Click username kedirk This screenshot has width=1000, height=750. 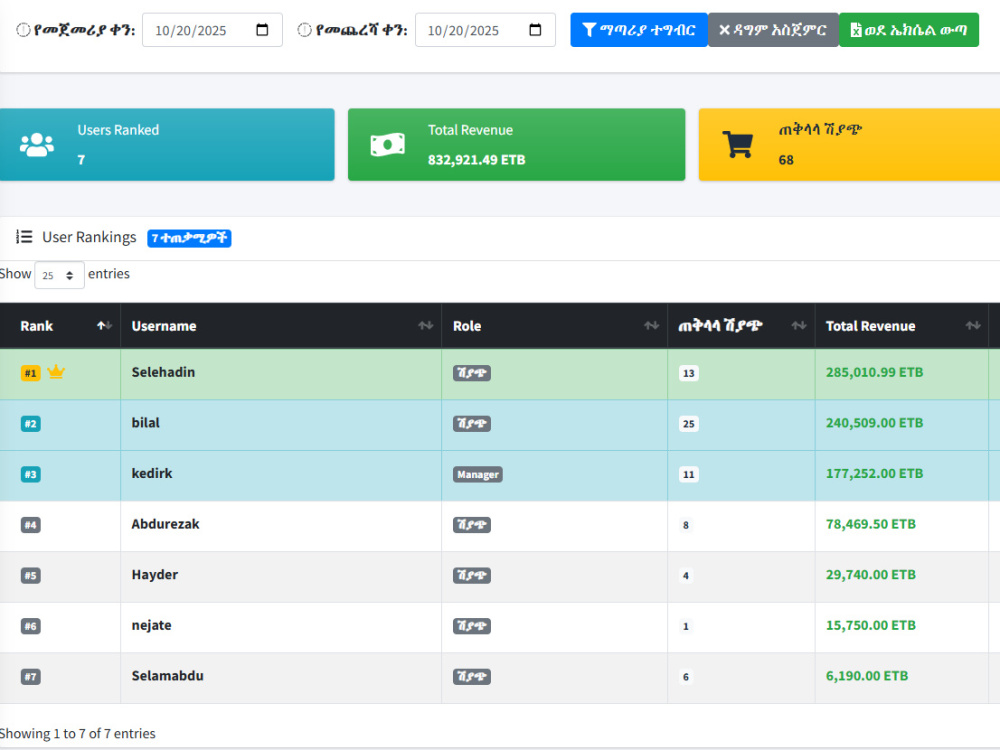pos(152,473)
